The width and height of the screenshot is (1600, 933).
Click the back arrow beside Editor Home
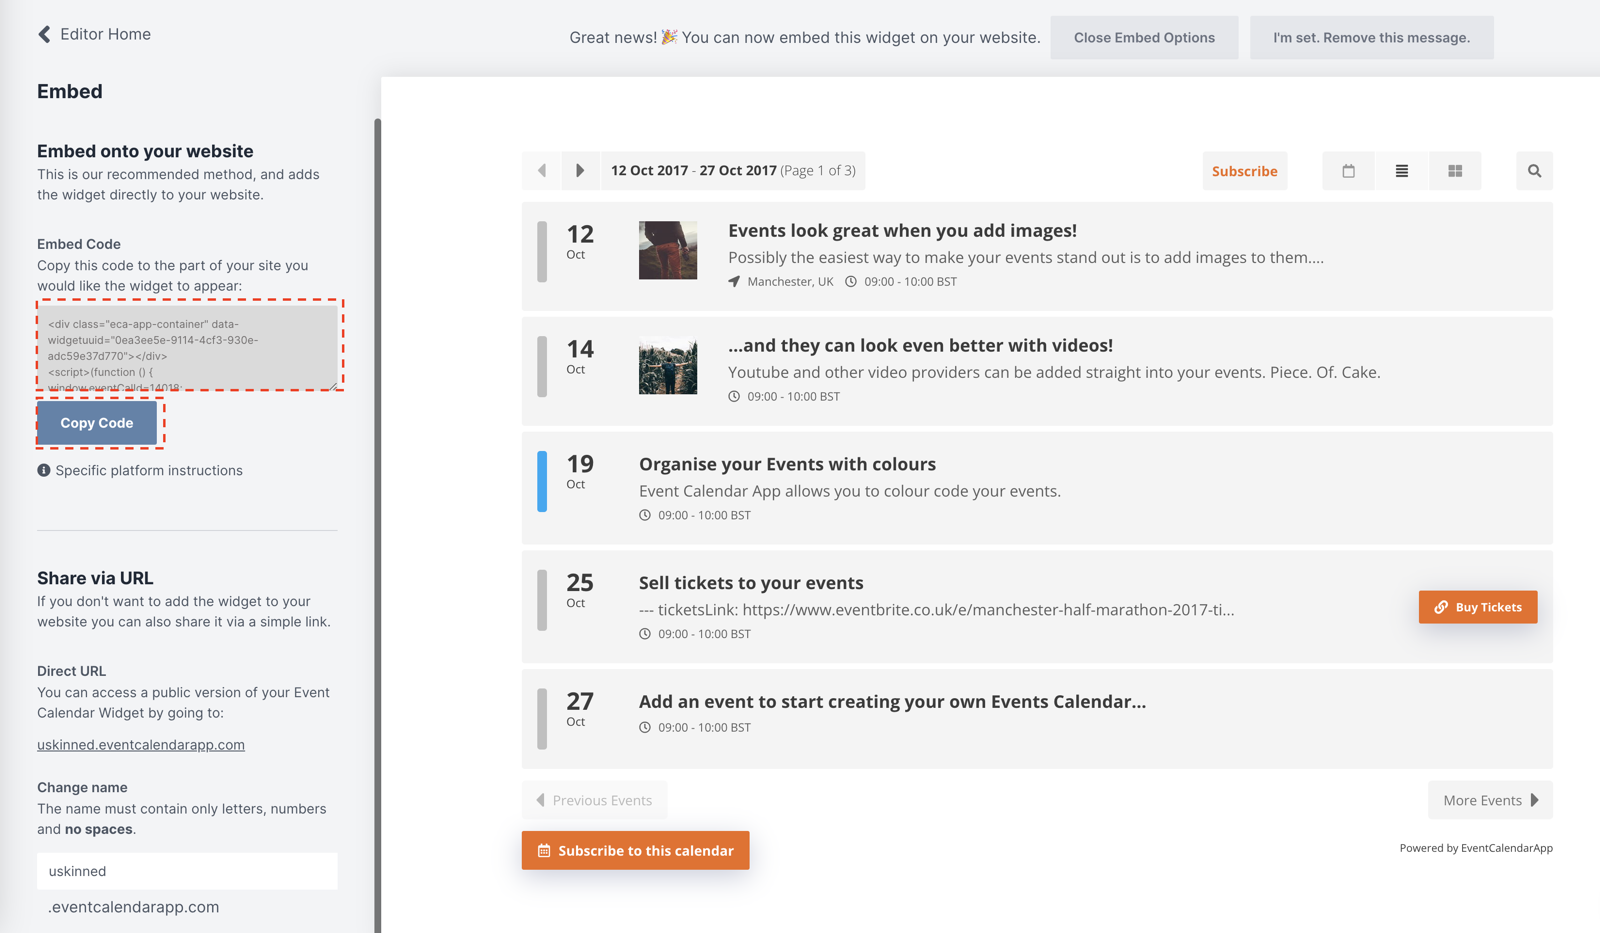point(44,34)
